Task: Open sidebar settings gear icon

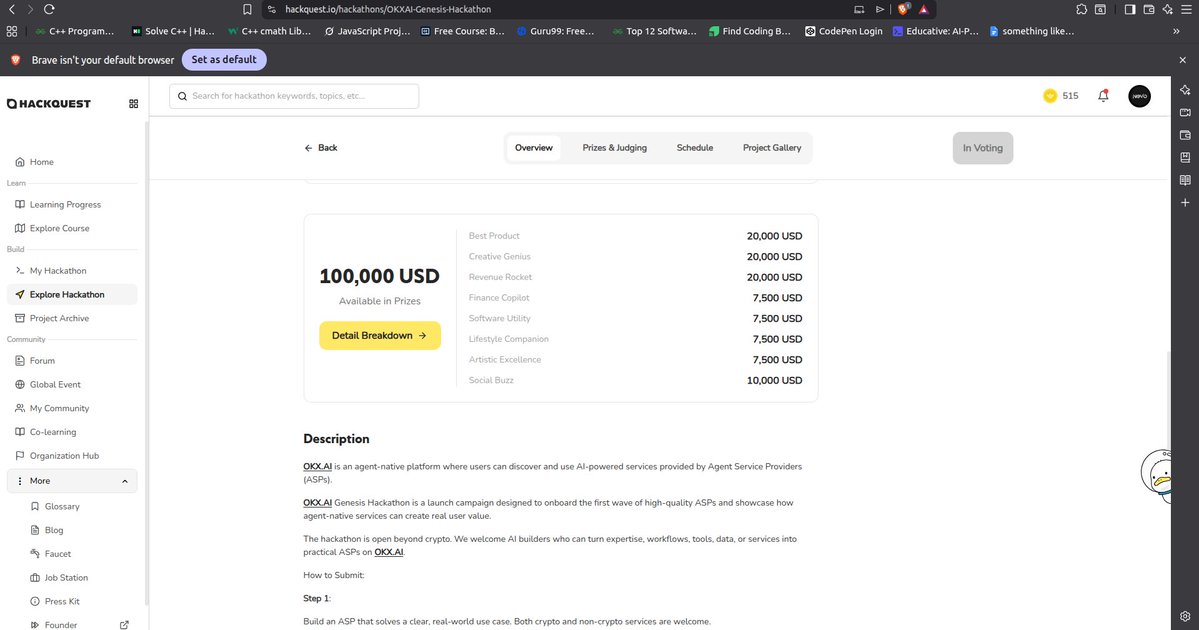Action: [x=1184, y=616]
